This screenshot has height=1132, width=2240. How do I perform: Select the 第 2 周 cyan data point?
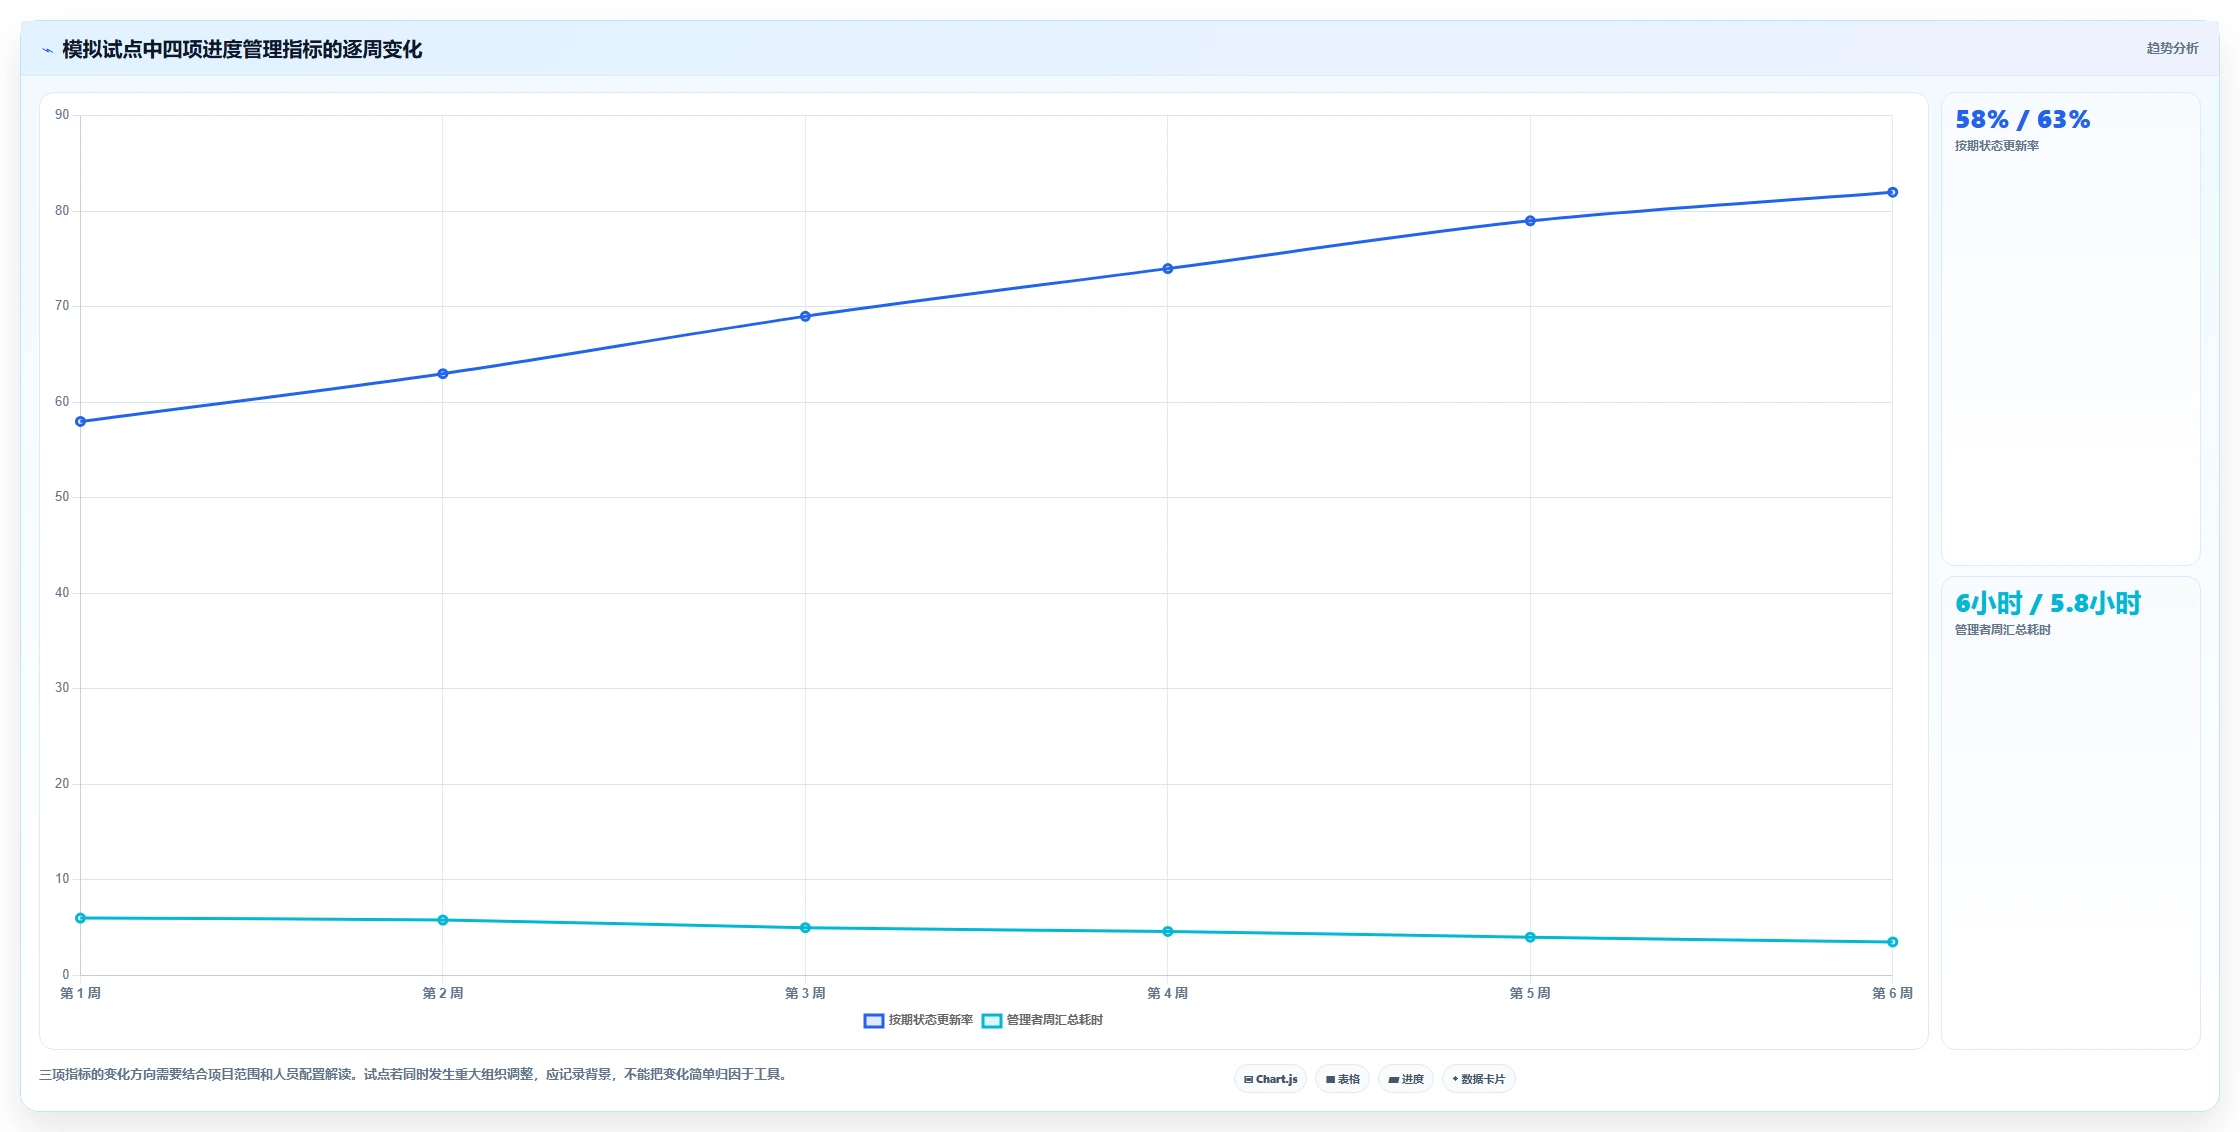click(x=443, y=920)
